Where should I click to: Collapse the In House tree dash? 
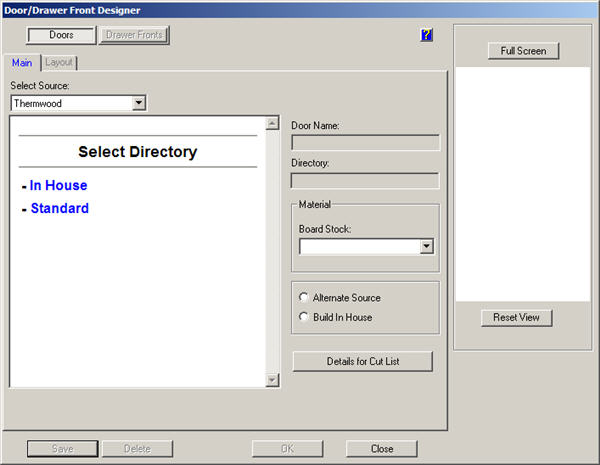pyautogui.click(x=23, y=186)
